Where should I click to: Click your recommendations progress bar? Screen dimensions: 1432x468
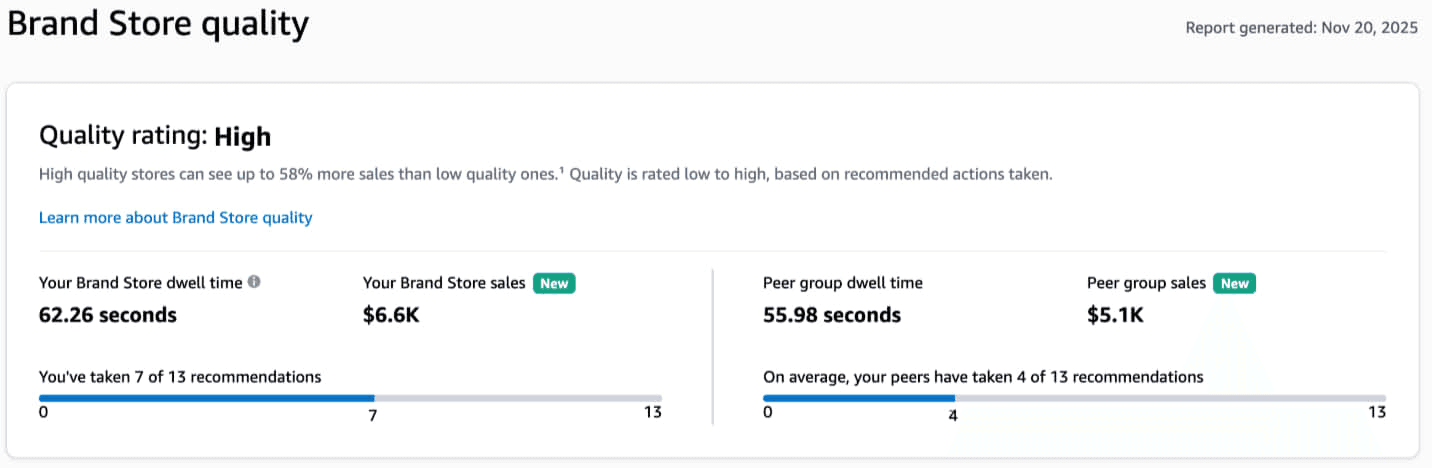coord(350,398)
